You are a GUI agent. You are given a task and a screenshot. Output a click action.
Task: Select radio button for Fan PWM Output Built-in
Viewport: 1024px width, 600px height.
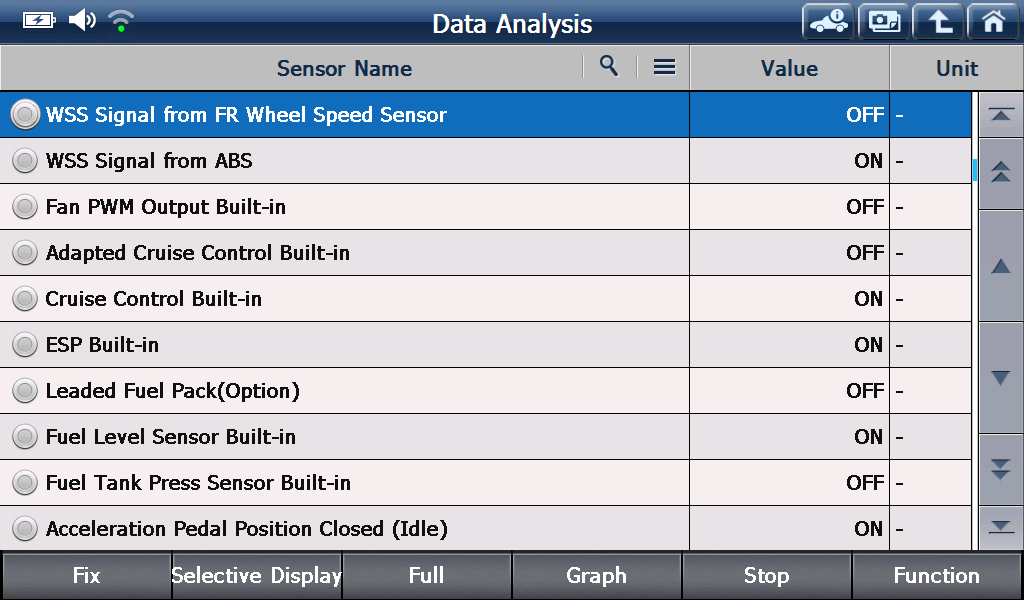click(x=25, y=207)
